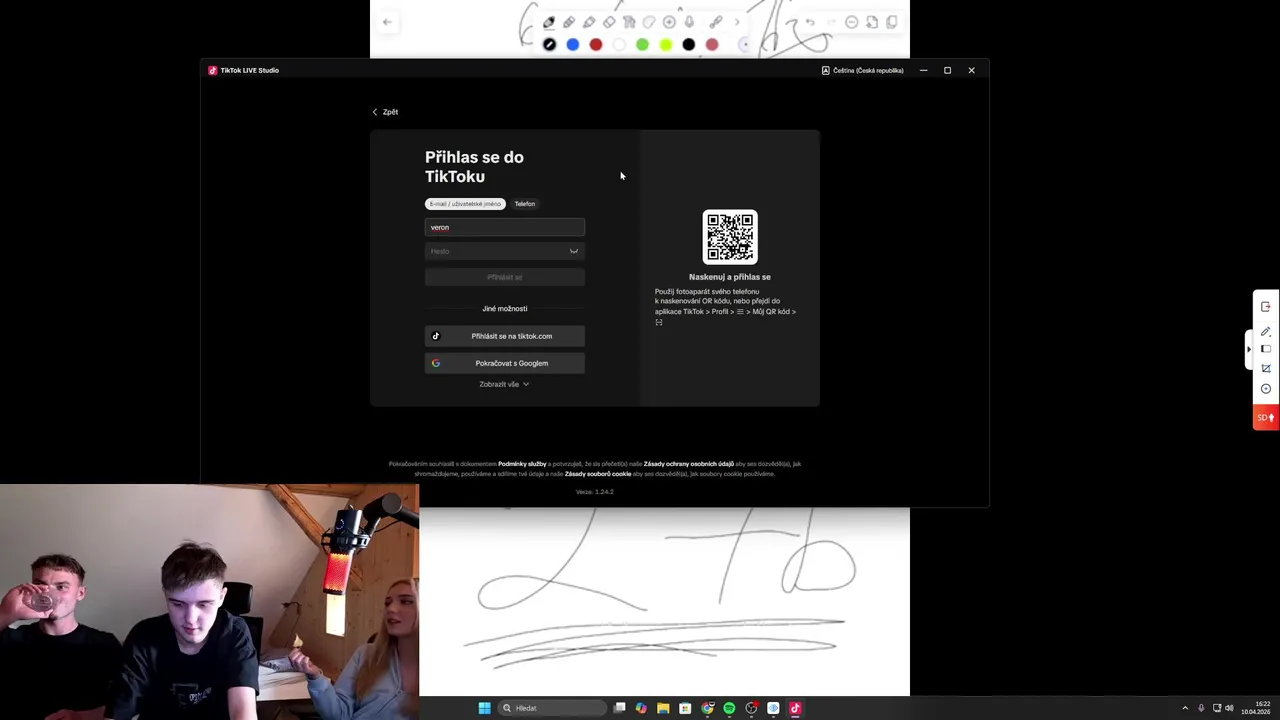Open the Windows Start menu
Viewport: 1280px width, 720px height.
[484, 708]
